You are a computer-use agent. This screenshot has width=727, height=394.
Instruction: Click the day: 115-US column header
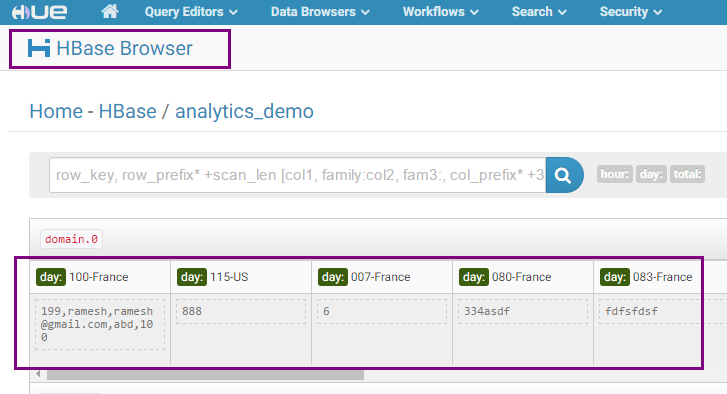pyautogui.click(x=241, y=277)
